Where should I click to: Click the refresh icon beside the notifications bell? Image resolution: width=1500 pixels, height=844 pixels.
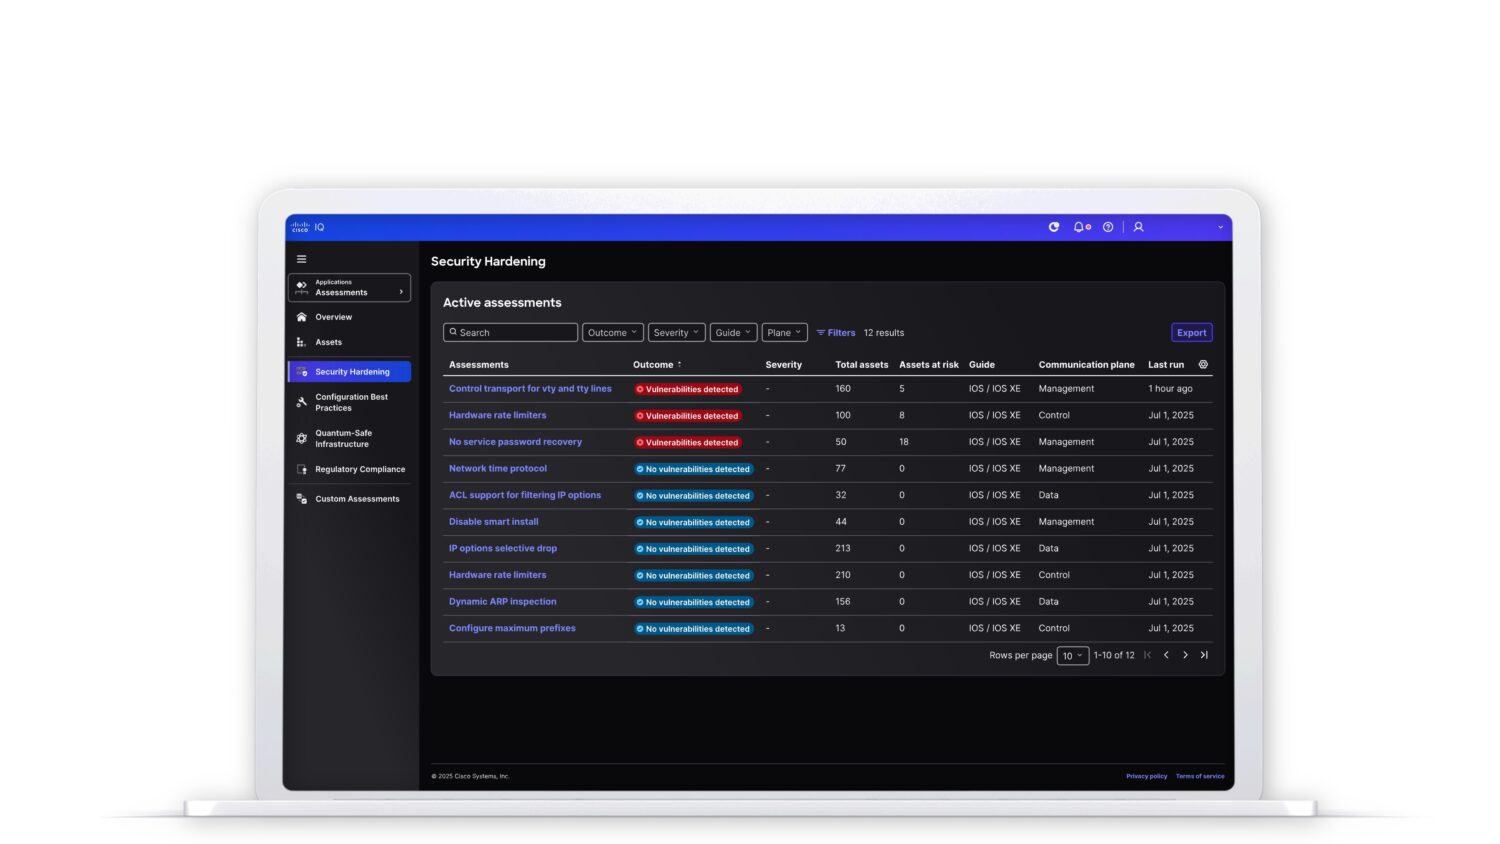(1053, 227)
